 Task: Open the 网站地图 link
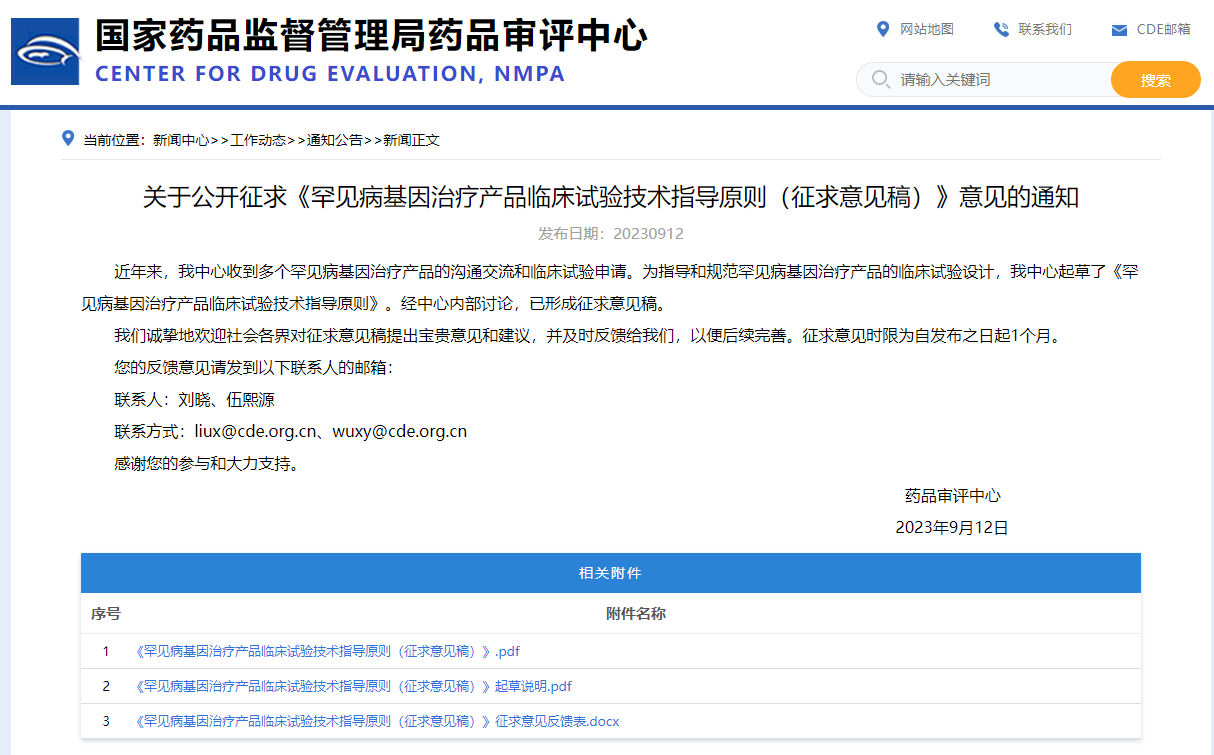(x=926, y=29)
